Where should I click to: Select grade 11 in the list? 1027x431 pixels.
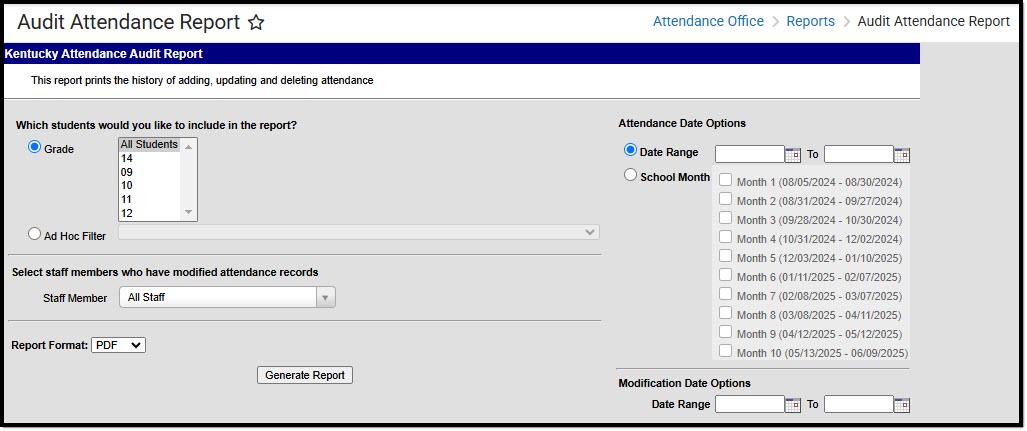149,199
